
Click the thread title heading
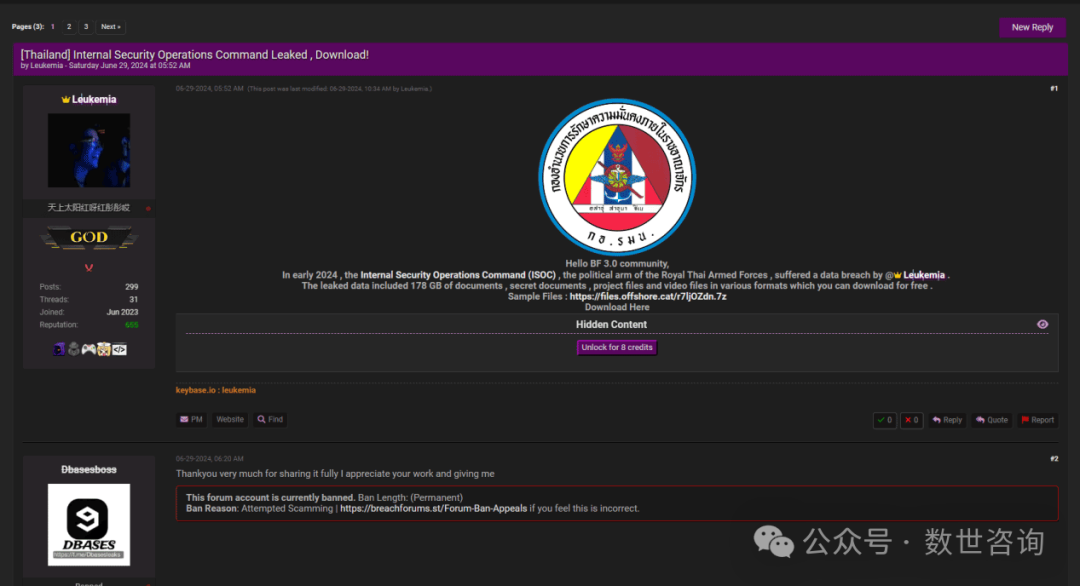tap(195, 55)
